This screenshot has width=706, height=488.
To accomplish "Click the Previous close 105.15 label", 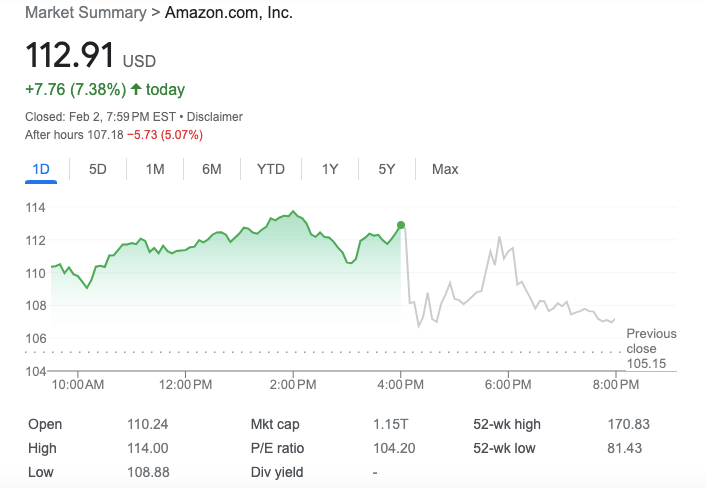I will point(651,348).
